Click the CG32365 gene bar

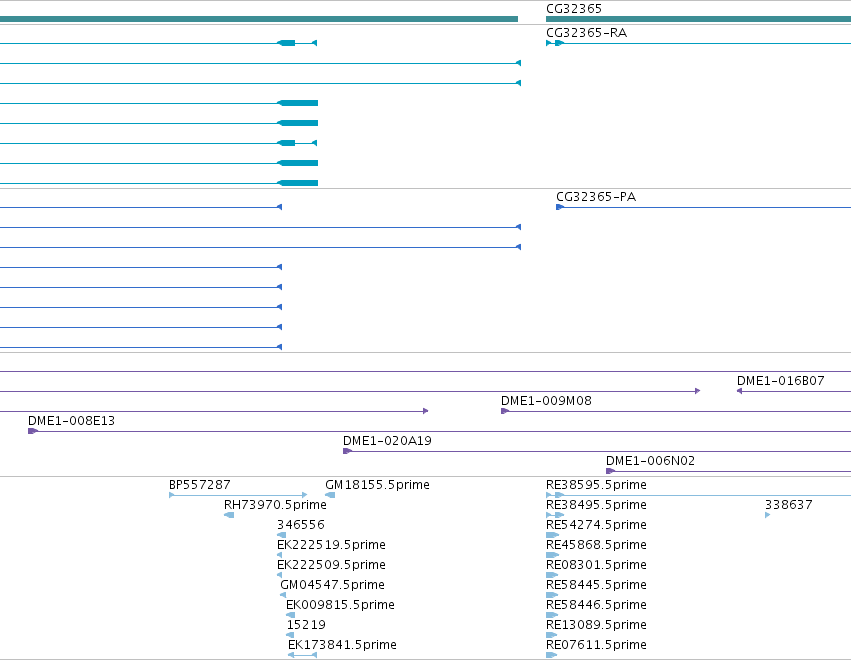698,20
